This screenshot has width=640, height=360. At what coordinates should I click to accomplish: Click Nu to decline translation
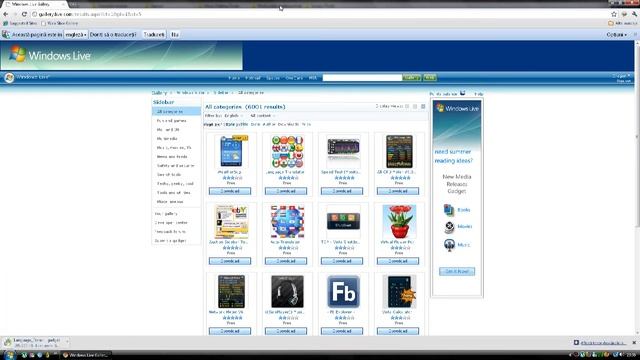point(175,35)
